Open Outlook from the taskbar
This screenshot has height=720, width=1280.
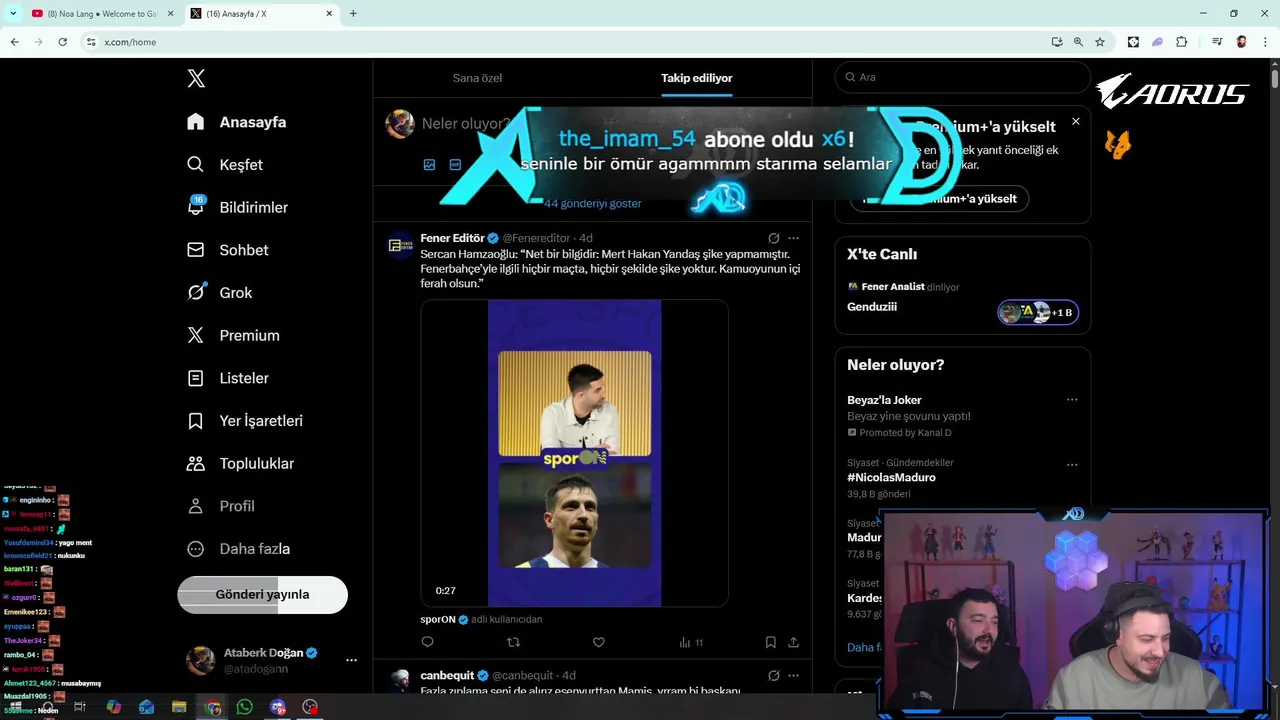(x=146, y=707)
